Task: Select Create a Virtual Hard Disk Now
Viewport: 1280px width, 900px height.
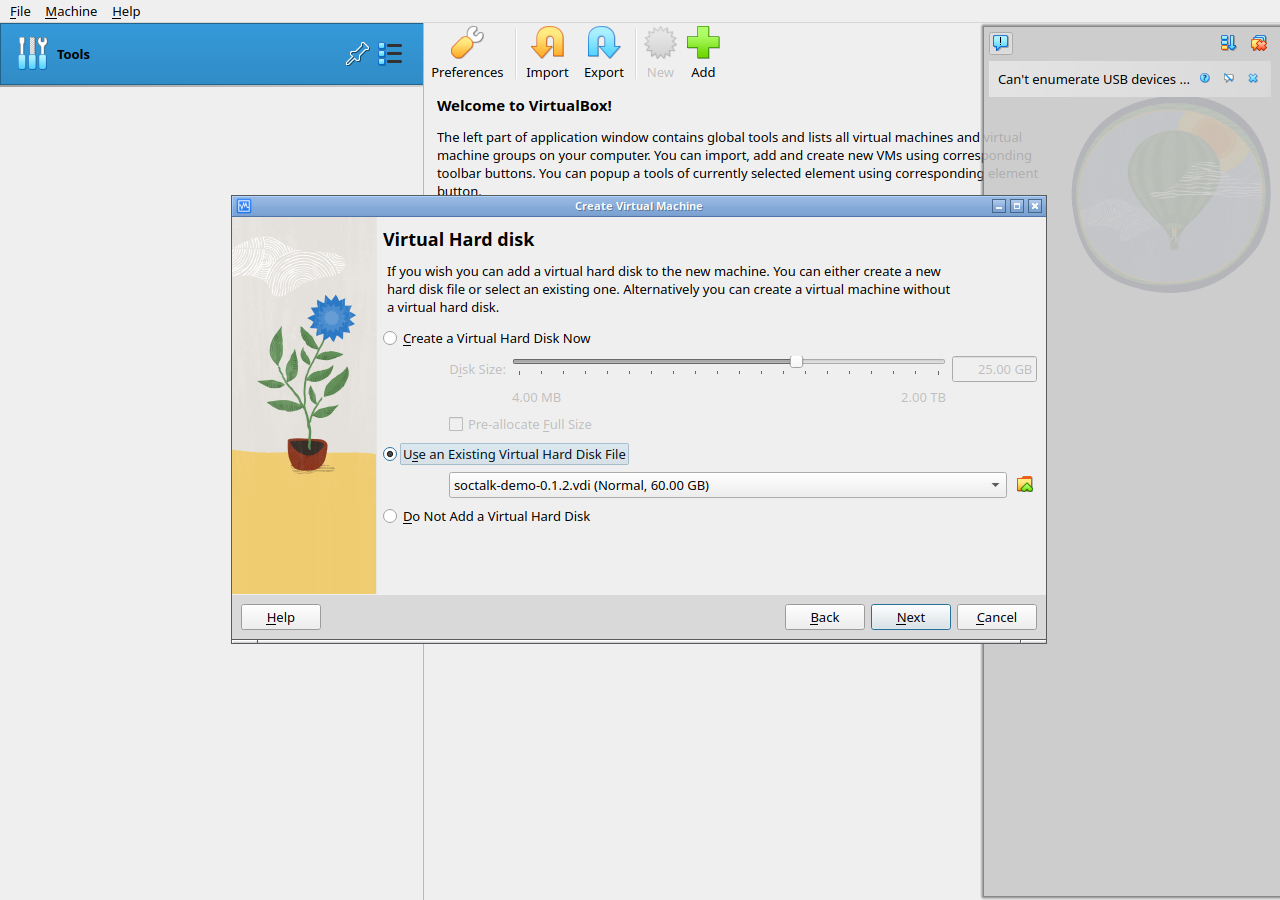Action: 487,338
